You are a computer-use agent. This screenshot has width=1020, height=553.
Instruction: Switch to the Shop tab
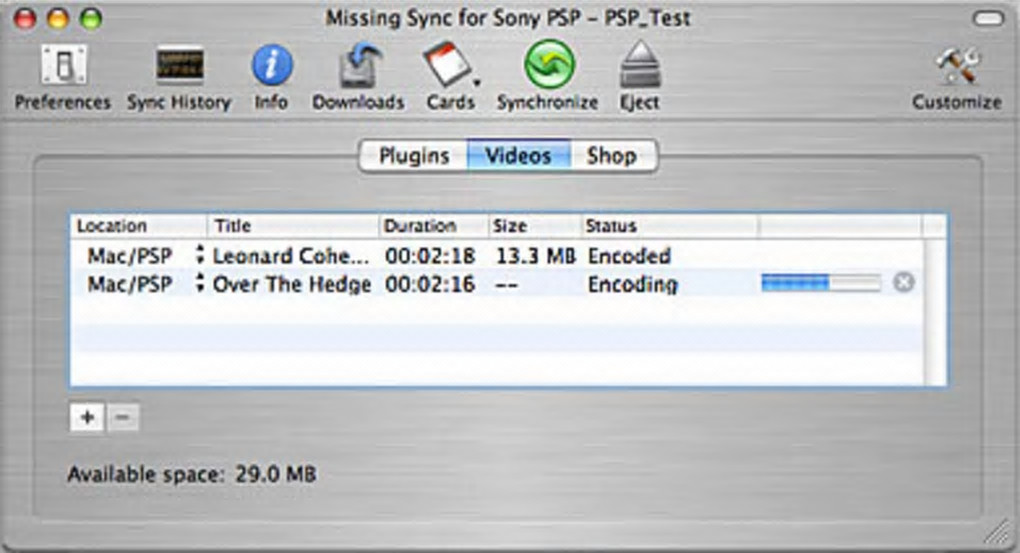click(x=611, y=156)
